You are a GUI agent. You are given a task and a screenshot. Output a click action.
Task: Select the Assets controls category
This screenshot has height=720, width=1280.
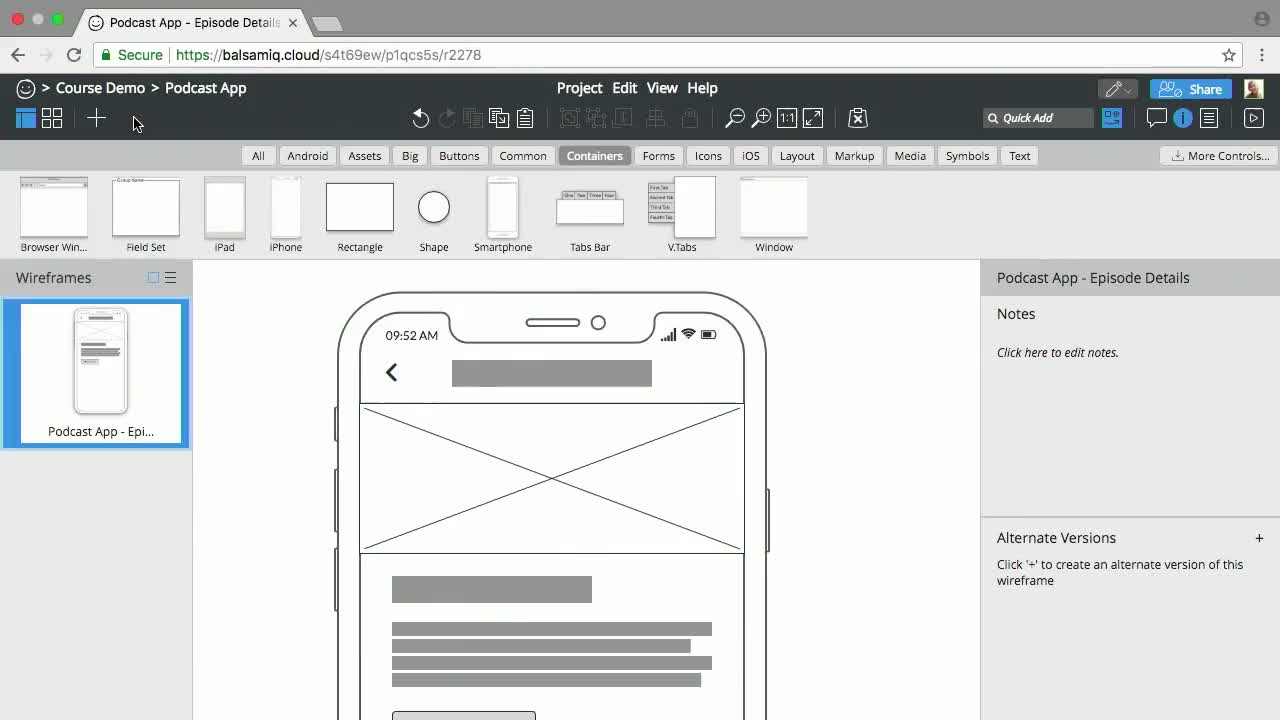(x=364, y=156)
